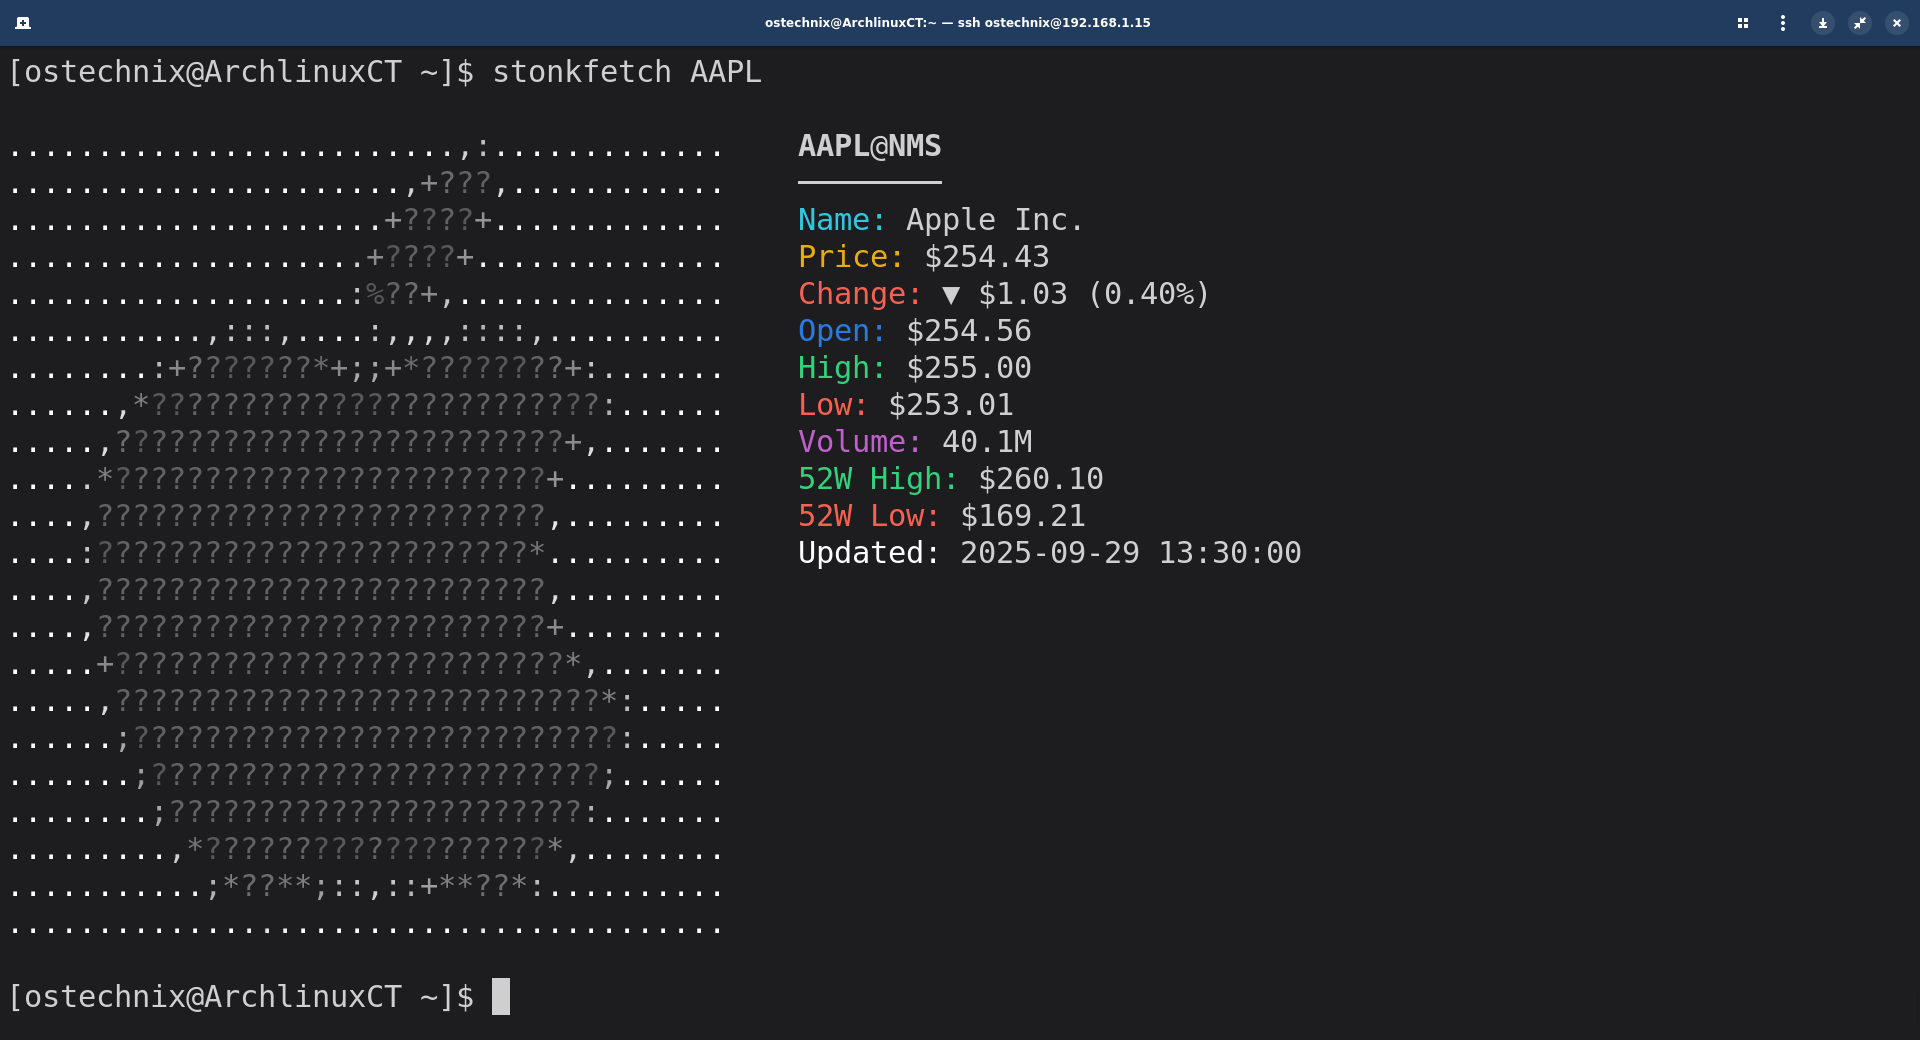
Task: Click the Low value $253.01
Action: [x=950, y=405]
